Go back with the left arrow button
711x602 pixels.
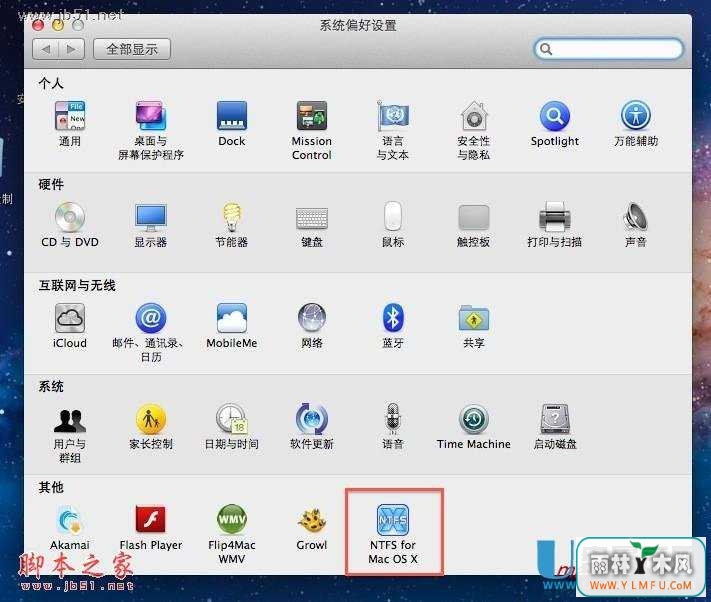tap(45, 49)
